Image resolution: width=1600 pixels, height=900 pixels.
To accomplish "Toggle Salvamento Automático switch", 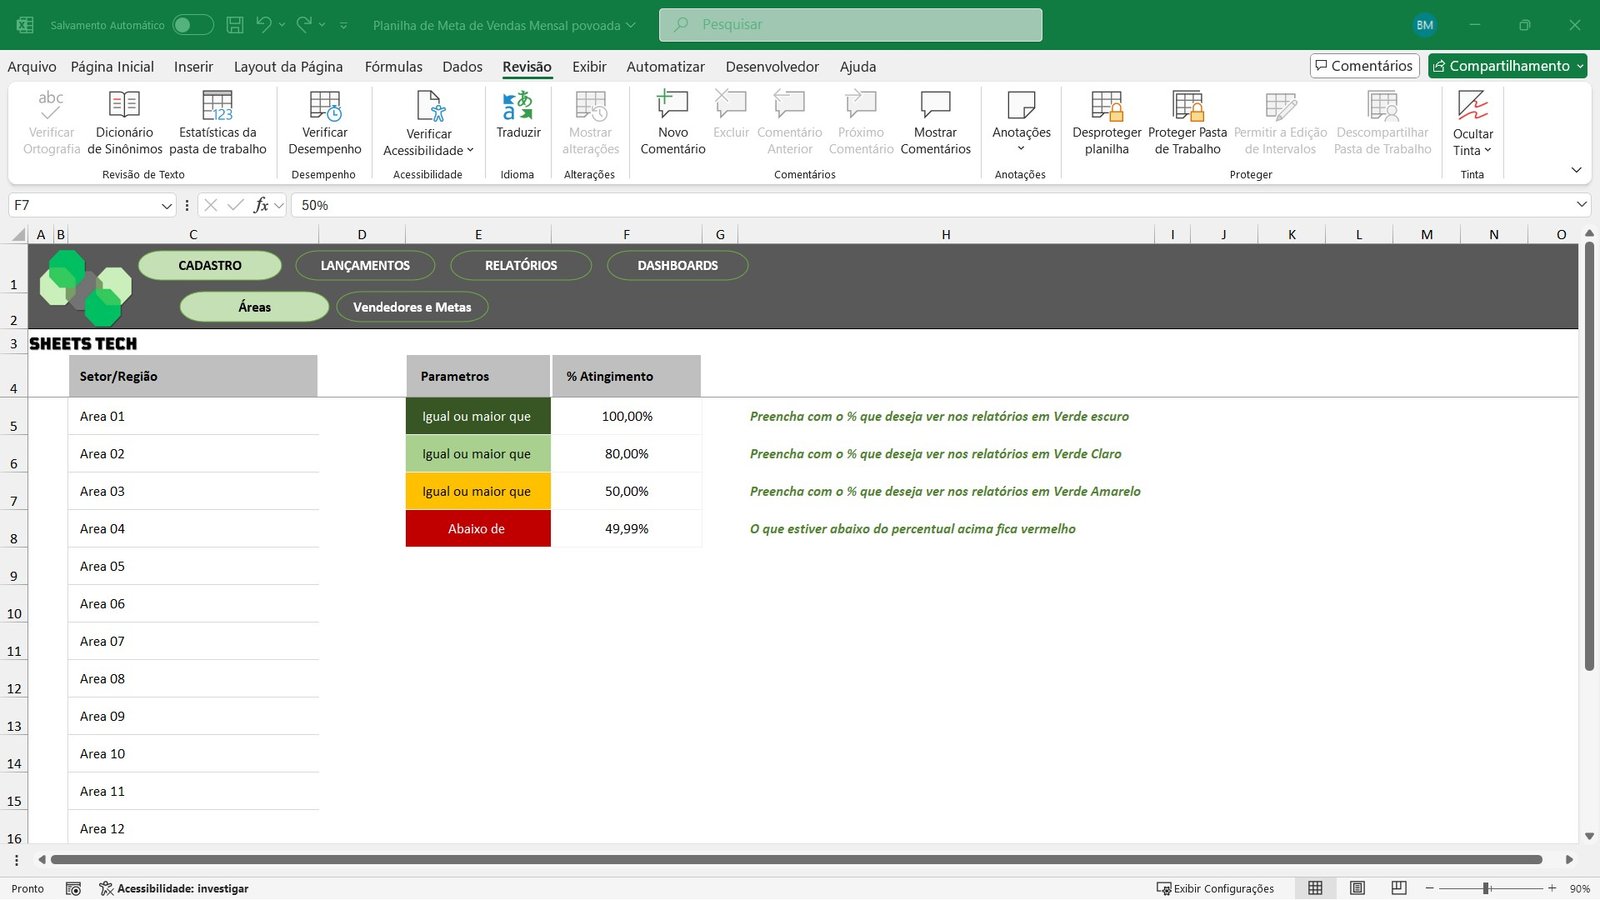I will click(x=193, y=25).
